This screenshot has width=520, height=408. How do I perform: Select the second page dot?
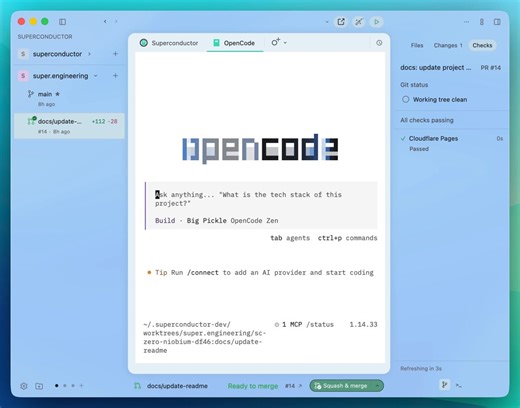tap(65, 386)
